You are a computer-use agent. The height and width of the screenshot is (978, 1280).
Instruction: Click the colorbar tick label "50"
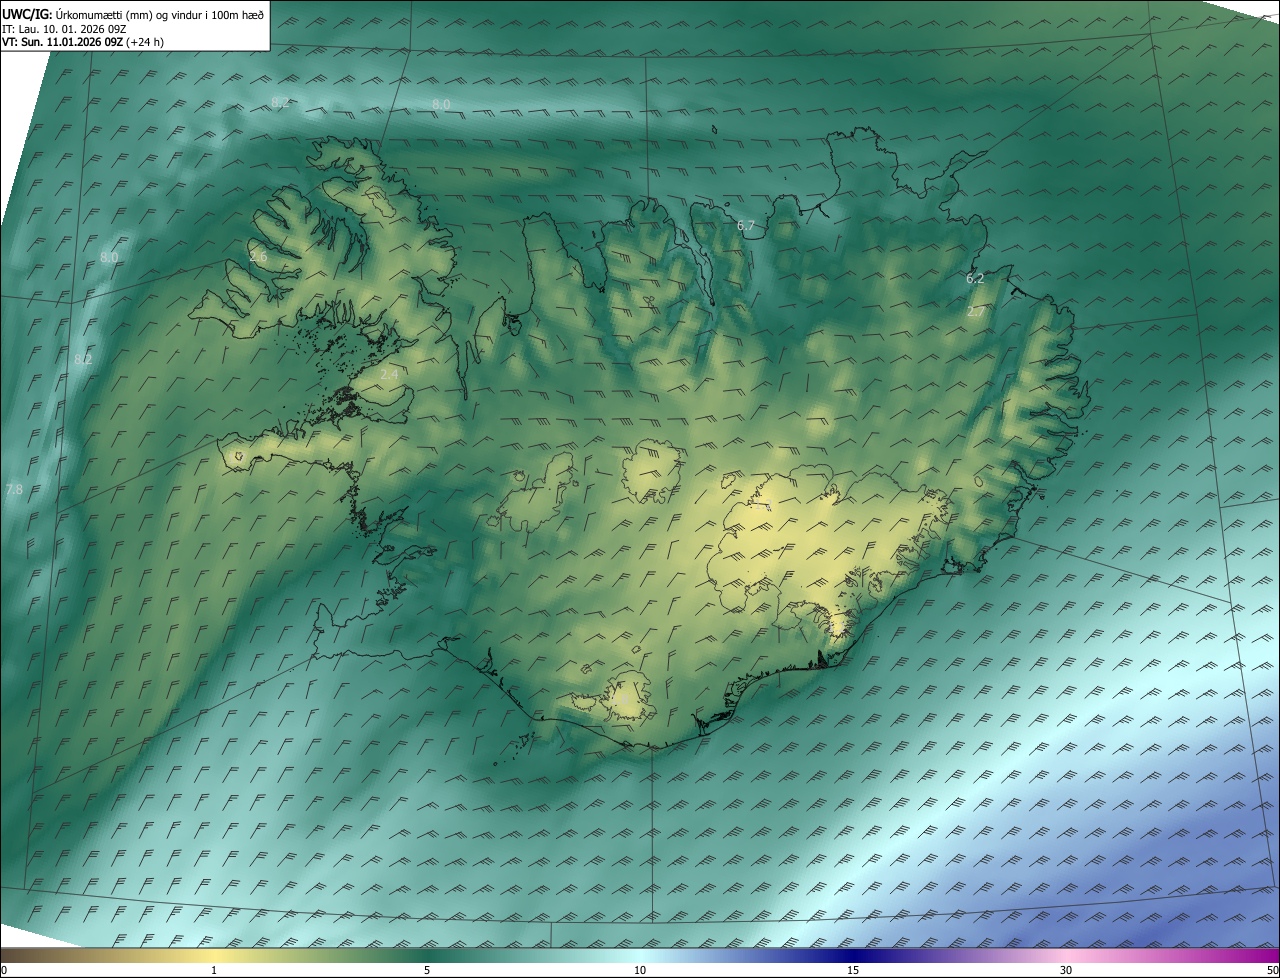(1272, 970)
